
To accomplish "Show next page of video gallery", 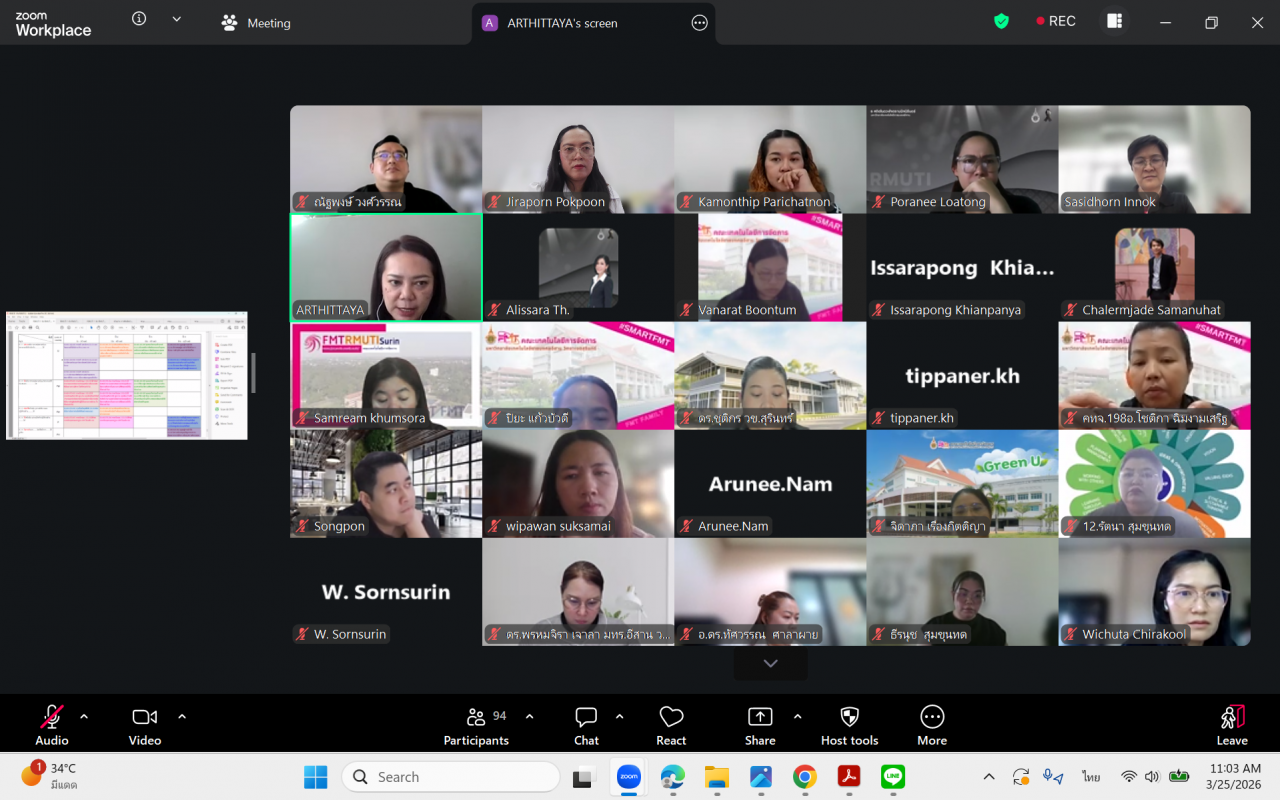I will [x=770, y=664].
